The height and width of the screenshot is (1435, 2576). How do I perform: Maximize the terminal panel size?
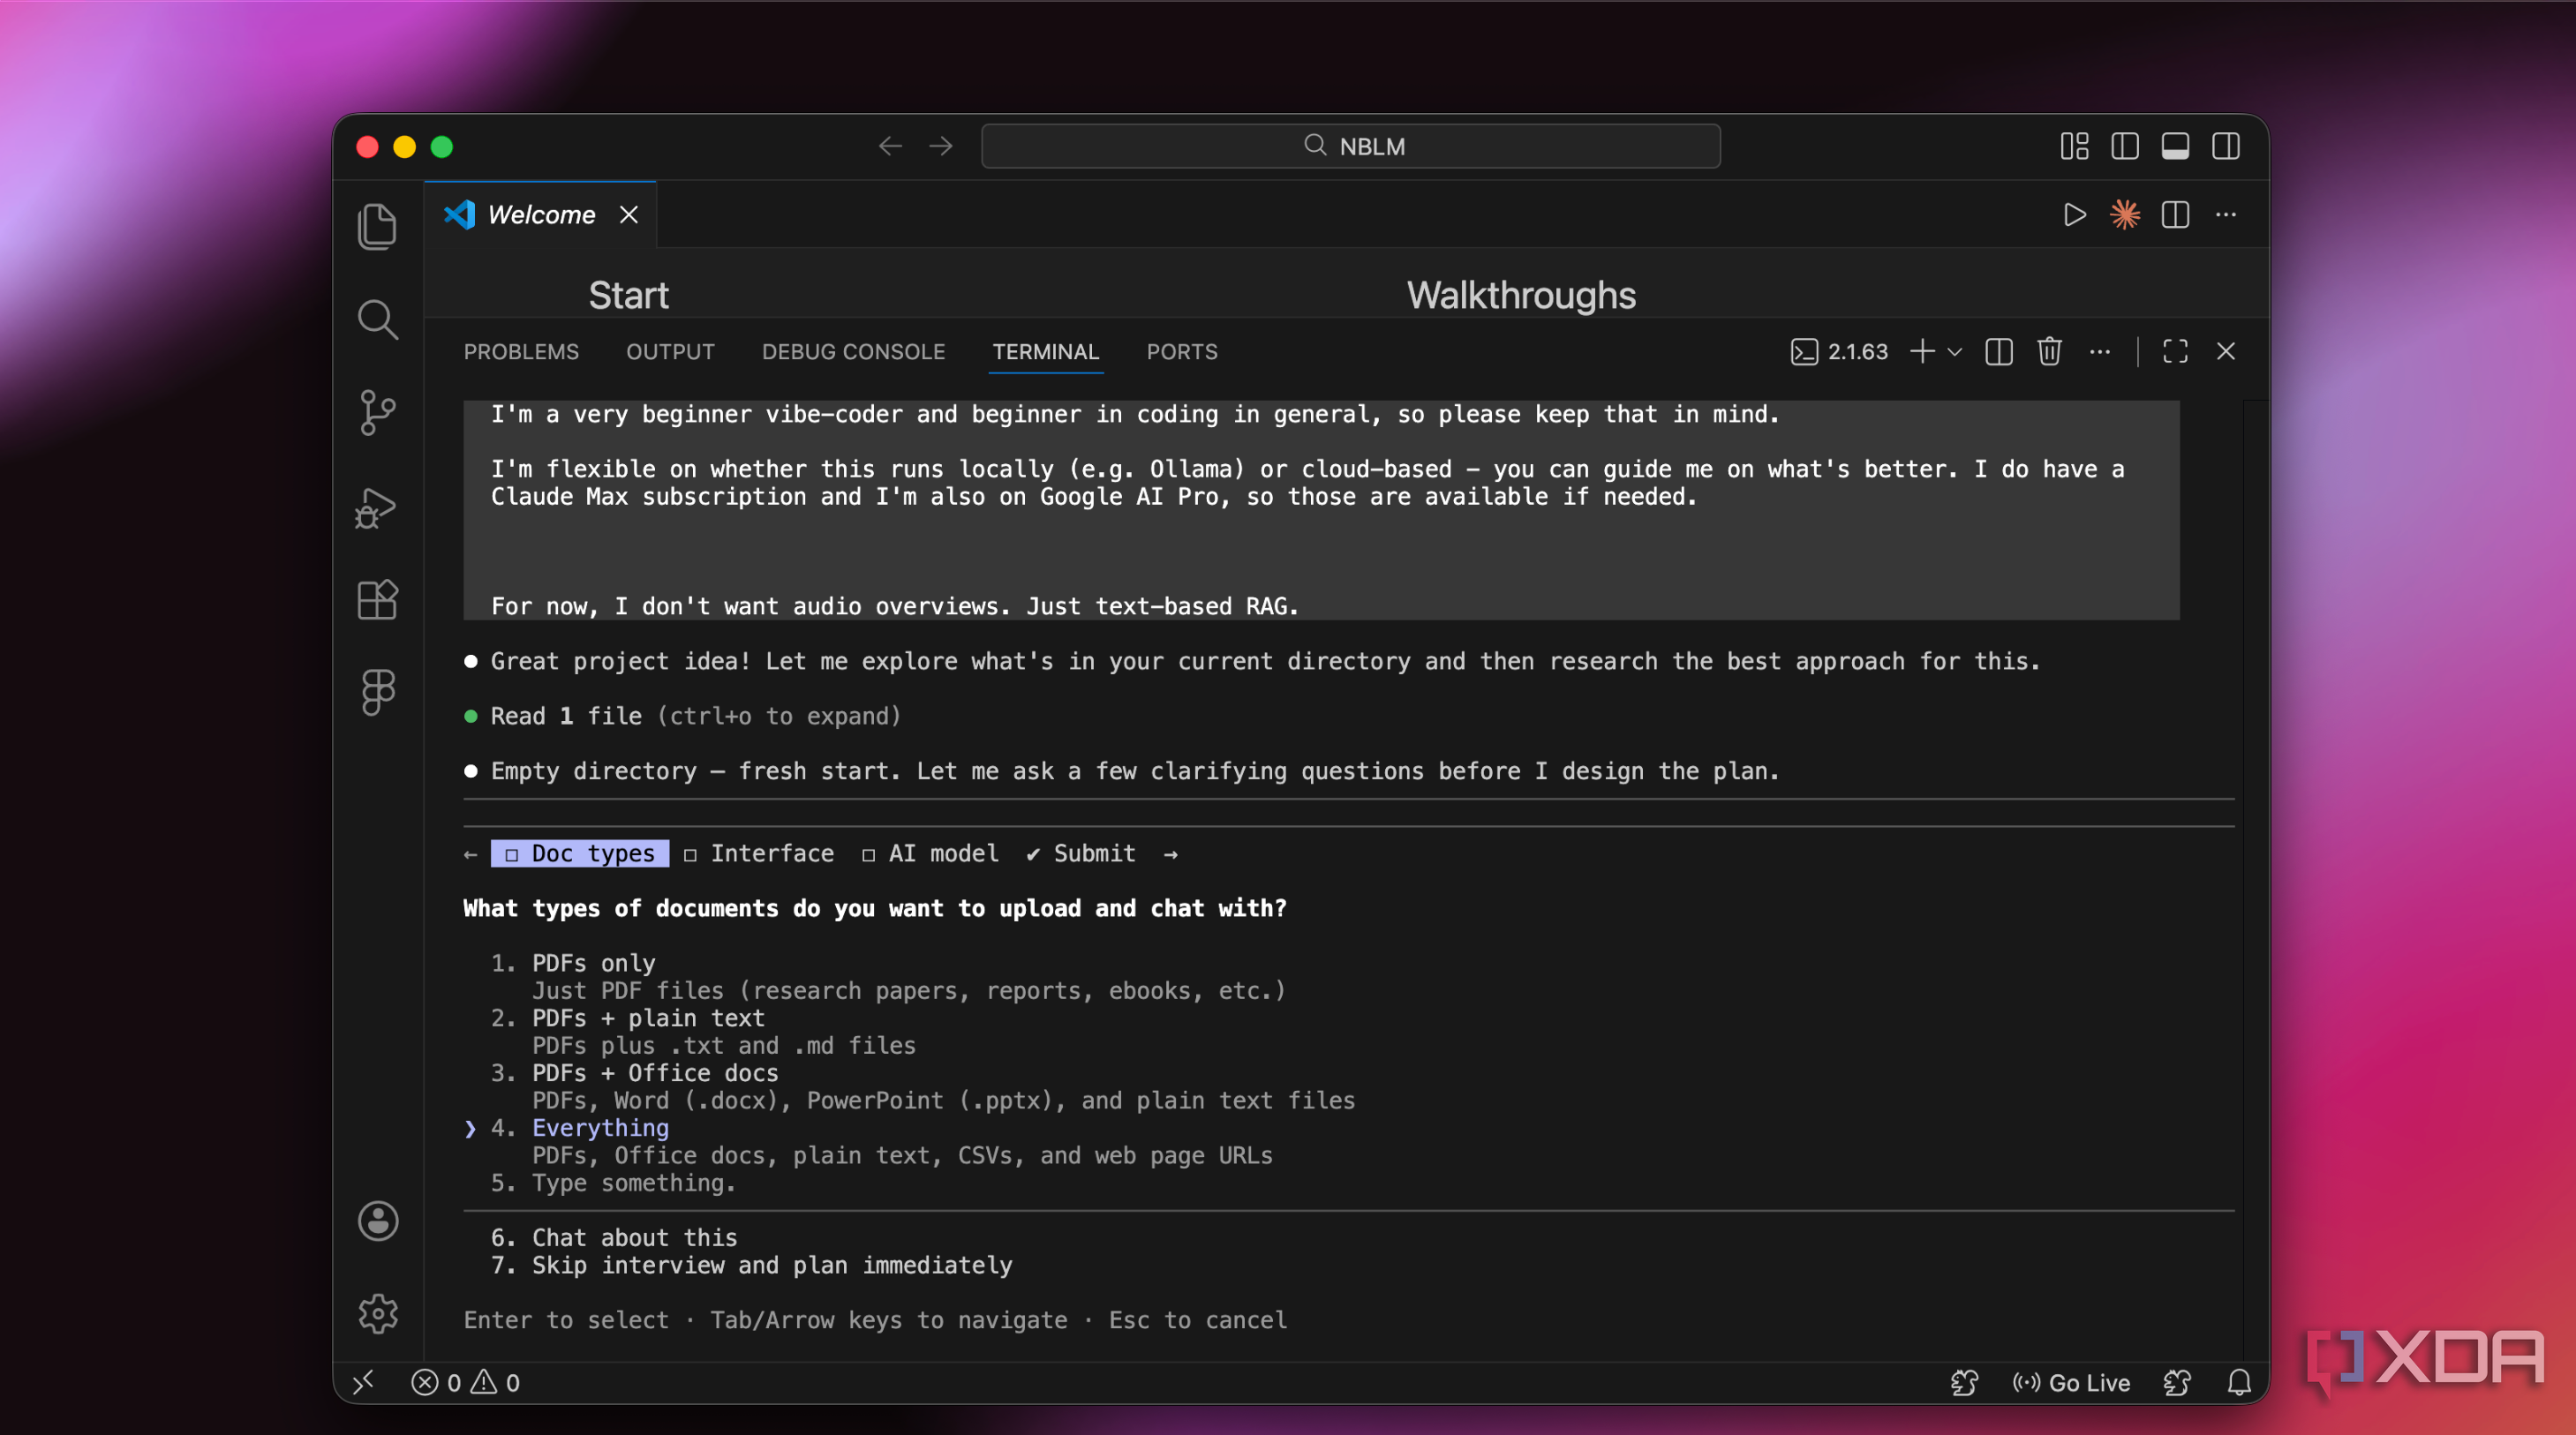coord(2175,351)
